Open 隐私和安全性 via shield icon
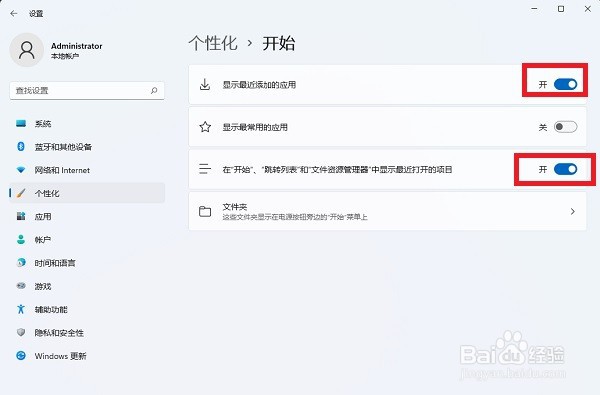 click(21, 333)
